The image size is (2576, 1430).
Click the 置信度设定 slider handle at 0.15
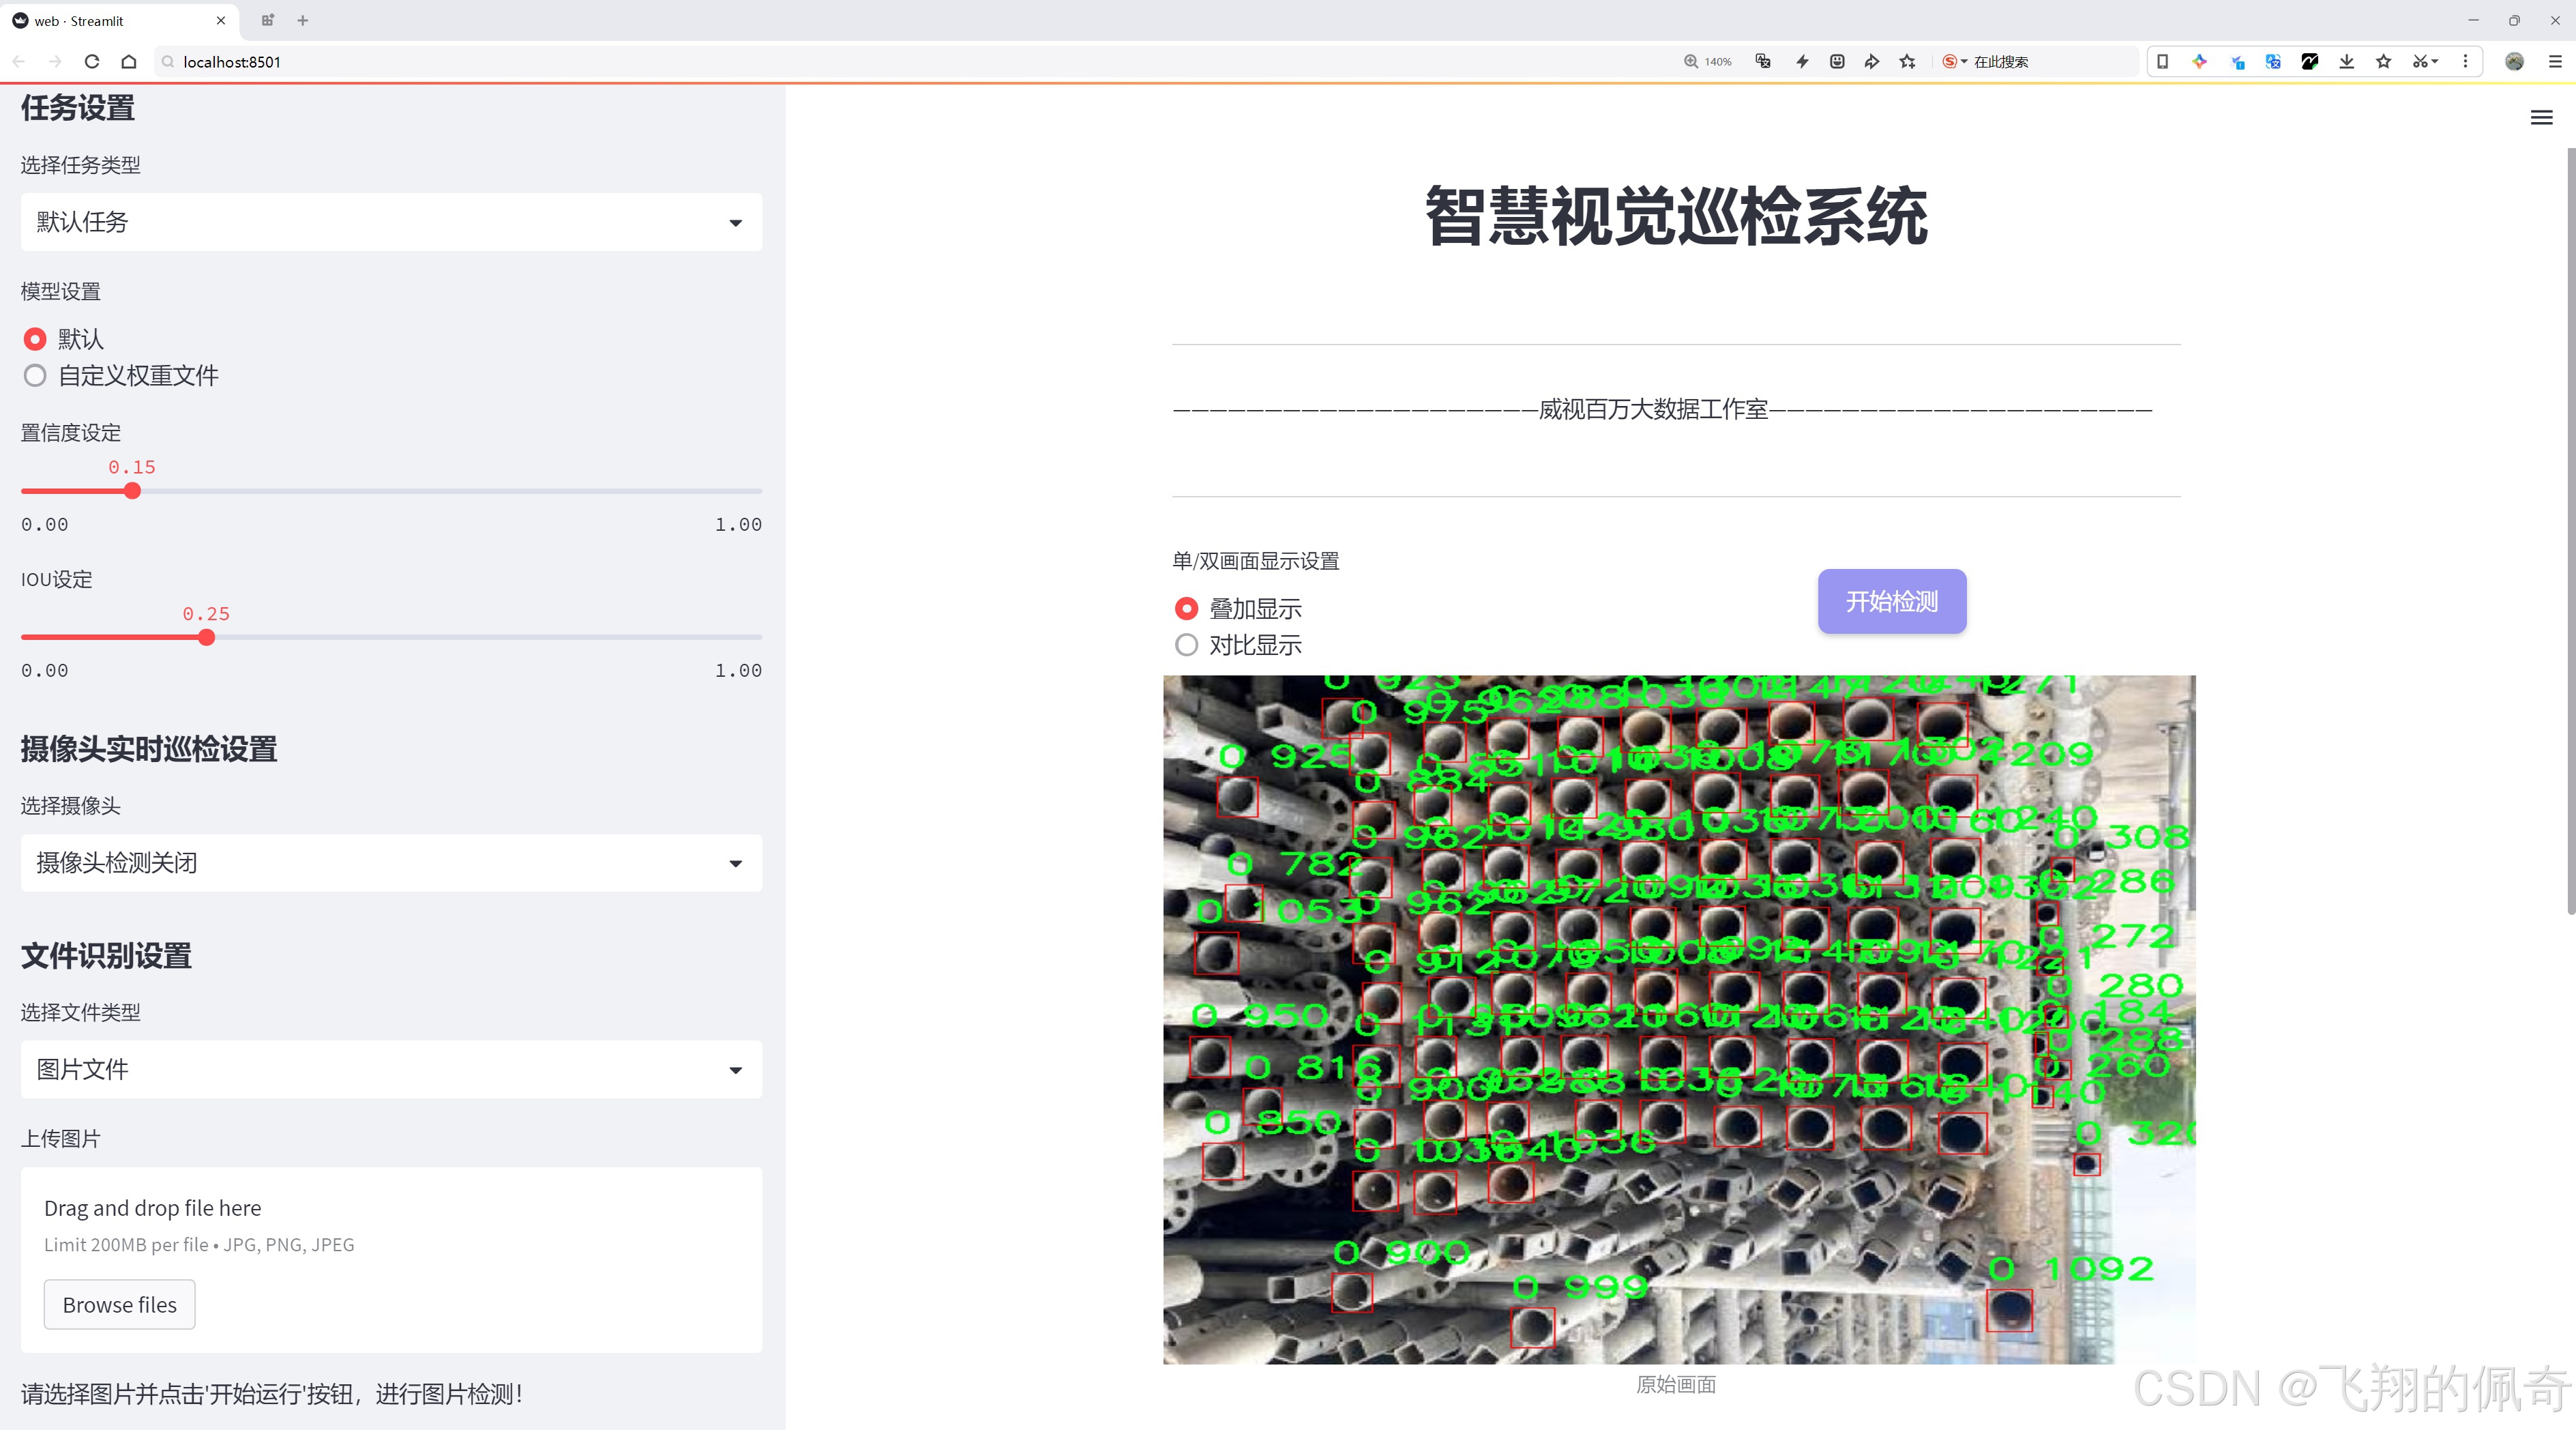click(132, 491)
